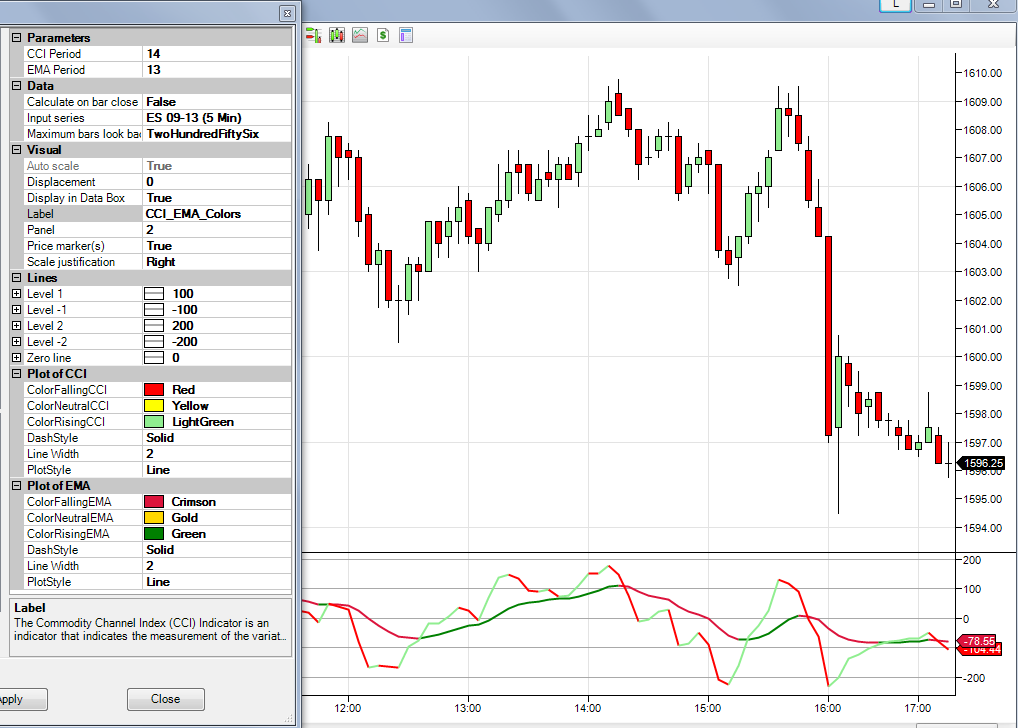Screen dimensions: 1018x728
Task: Open Scale justification Right value
Action: tap(217, 262)
